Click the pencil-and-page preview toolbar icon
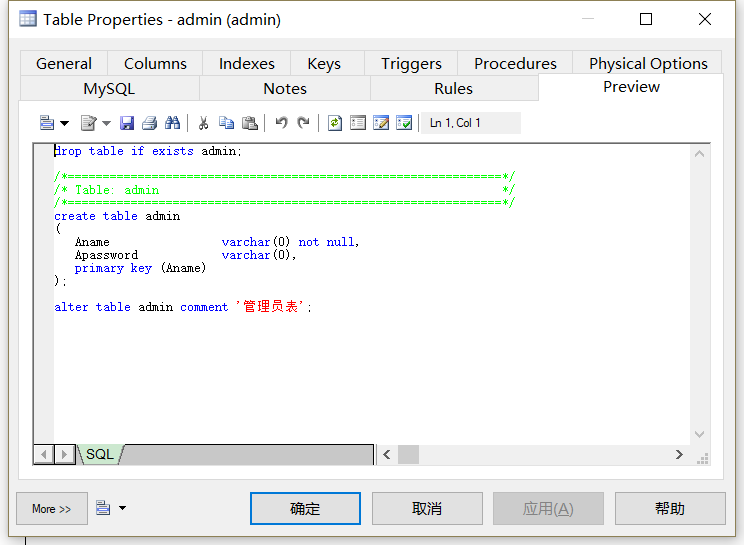Screen dimensions: 744x545 (381, 123)
